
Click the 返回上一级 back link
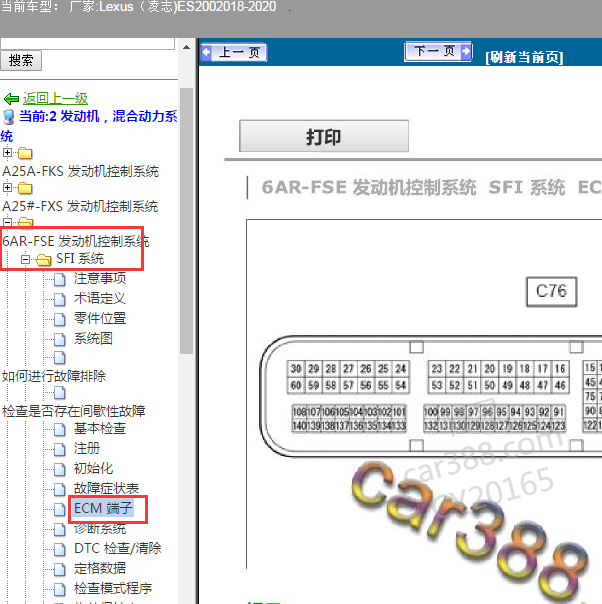pos(55,99)
